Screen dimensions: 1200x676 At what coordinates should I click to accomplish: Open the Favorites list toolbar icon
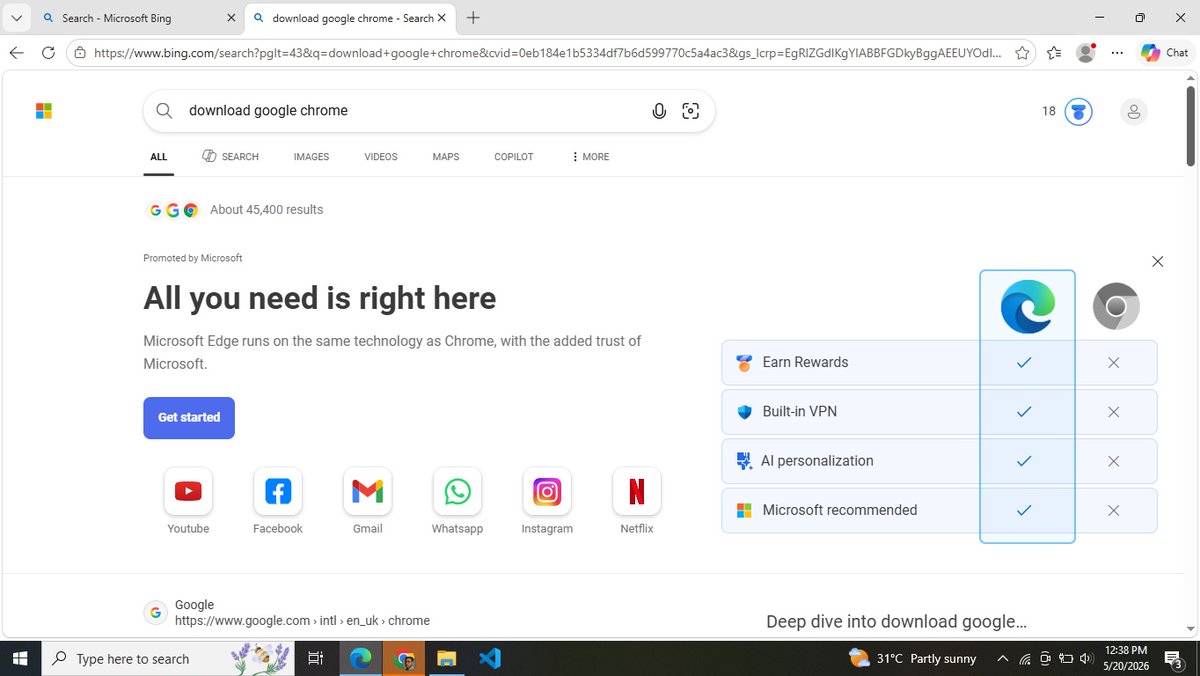click(1054, 53)
